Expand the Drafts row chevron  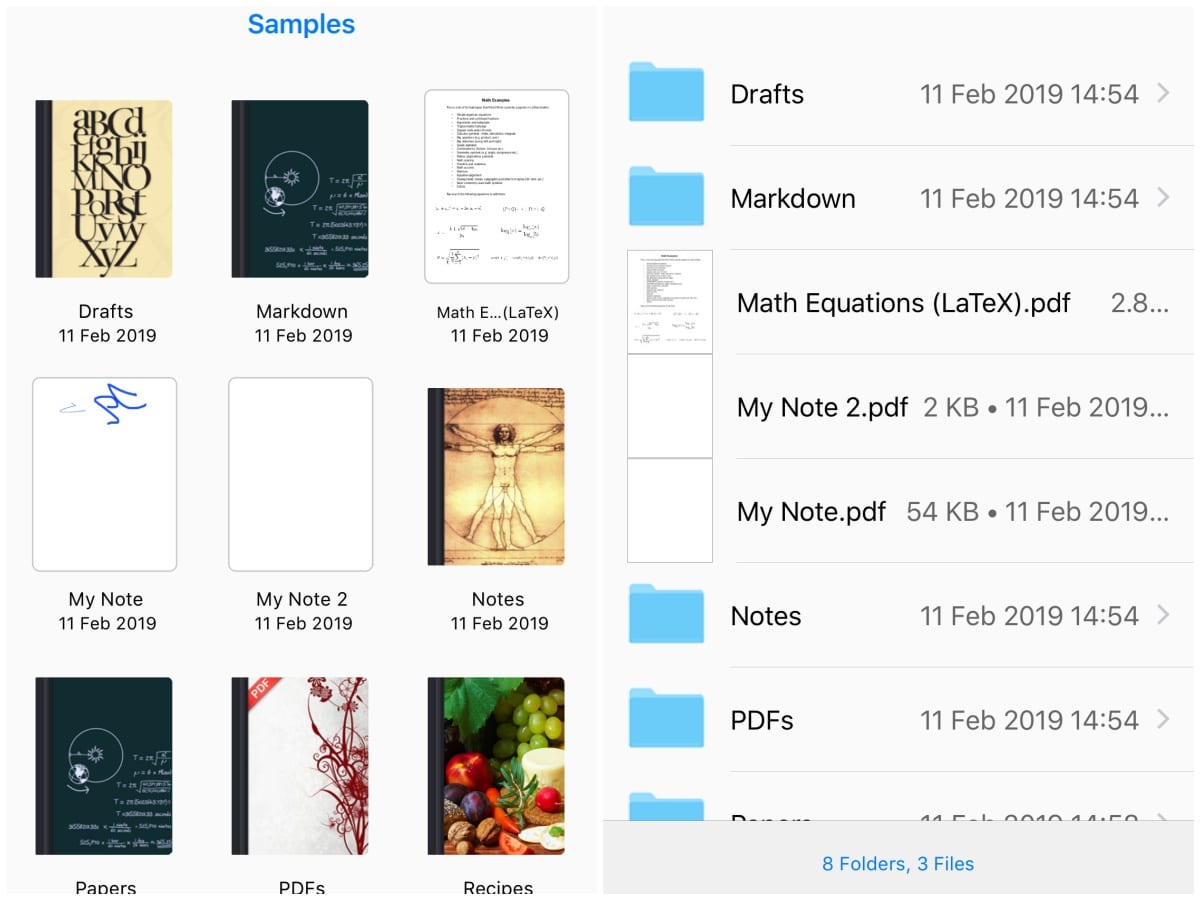point(1163,94)
